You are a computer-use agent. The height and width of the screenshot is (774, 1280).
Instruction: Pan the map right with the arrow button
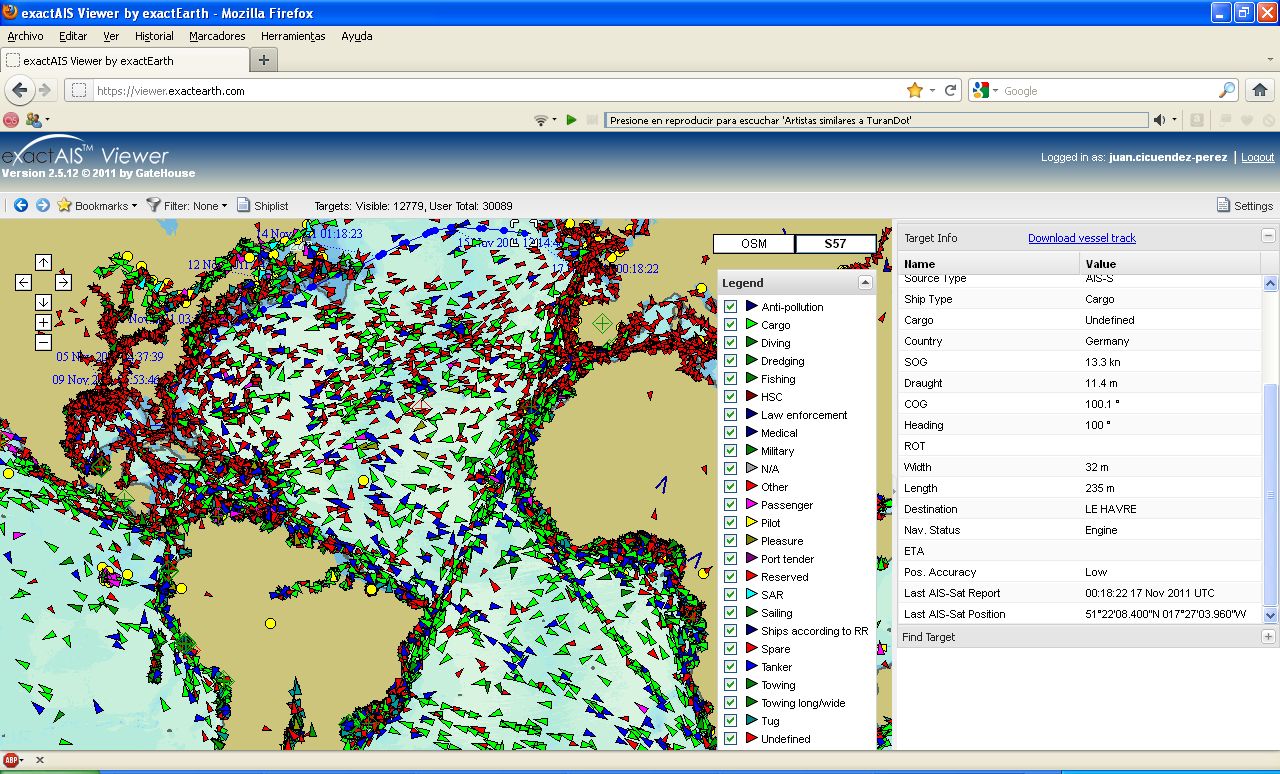point(63,283)
